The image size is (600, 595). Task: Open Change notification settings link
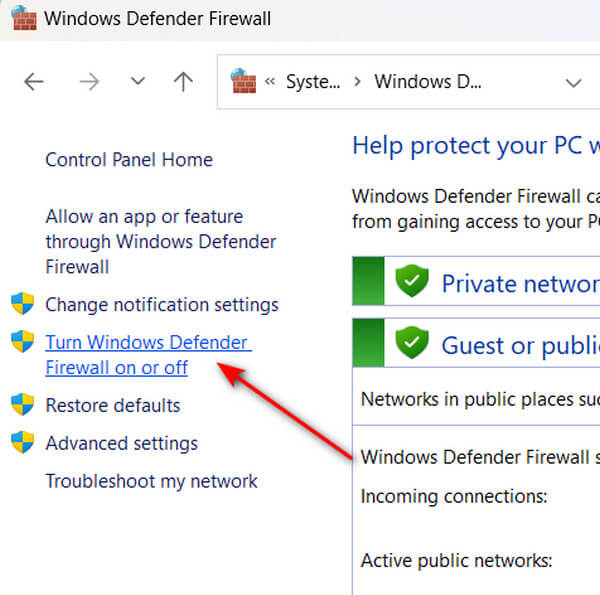pyautogui.click(x=162, y=305)
